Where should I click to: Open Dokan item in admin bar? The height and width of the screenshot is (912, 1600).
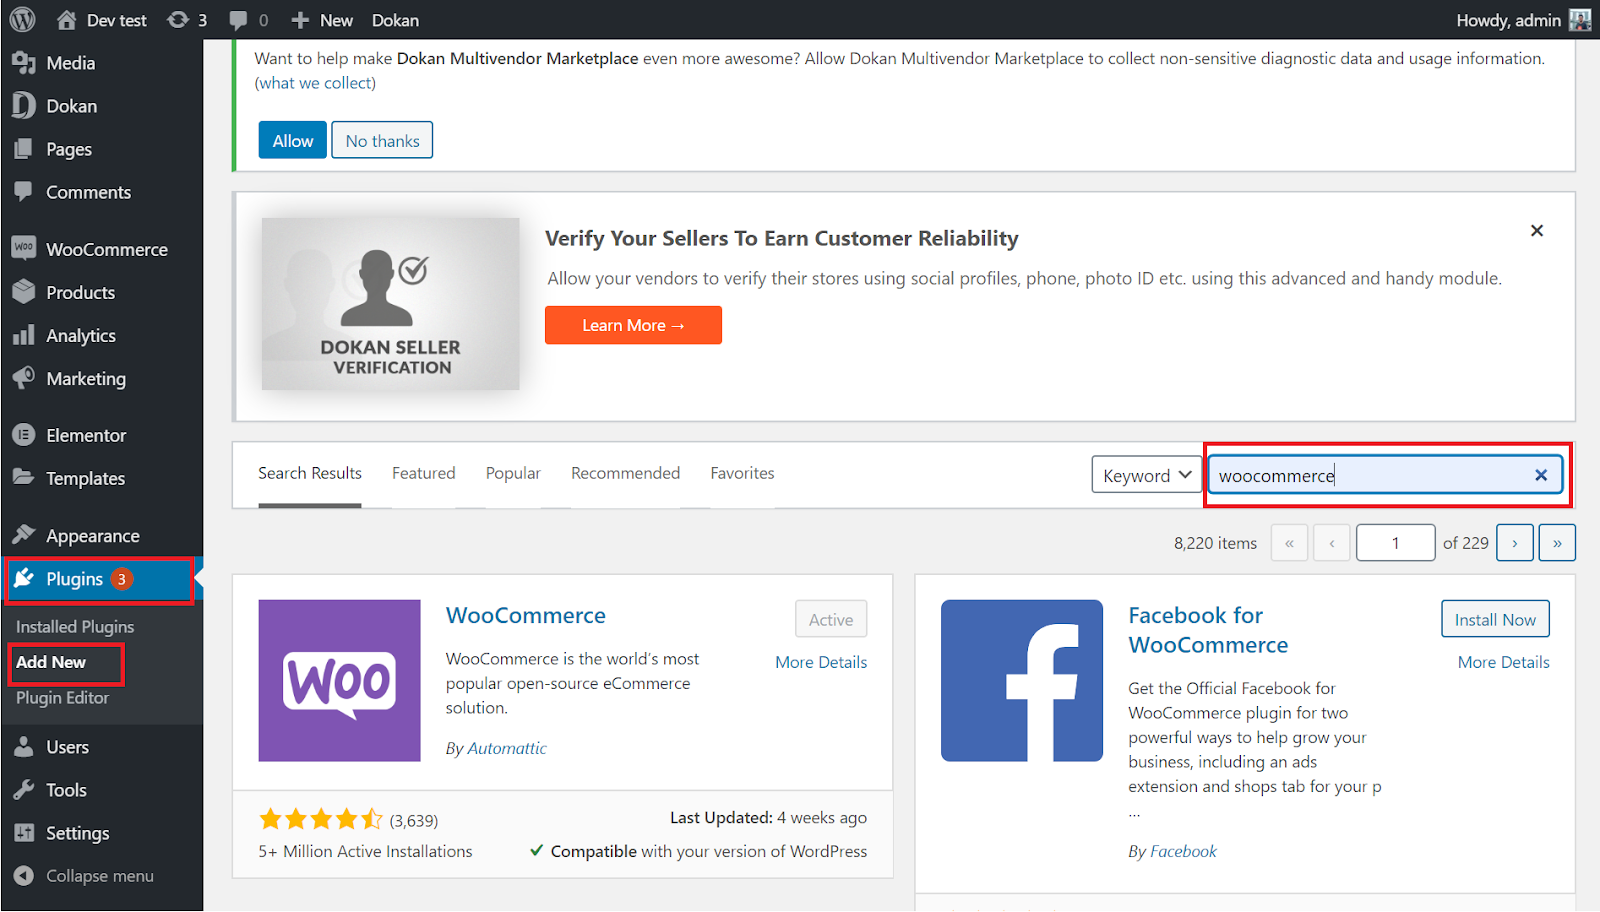395,20
